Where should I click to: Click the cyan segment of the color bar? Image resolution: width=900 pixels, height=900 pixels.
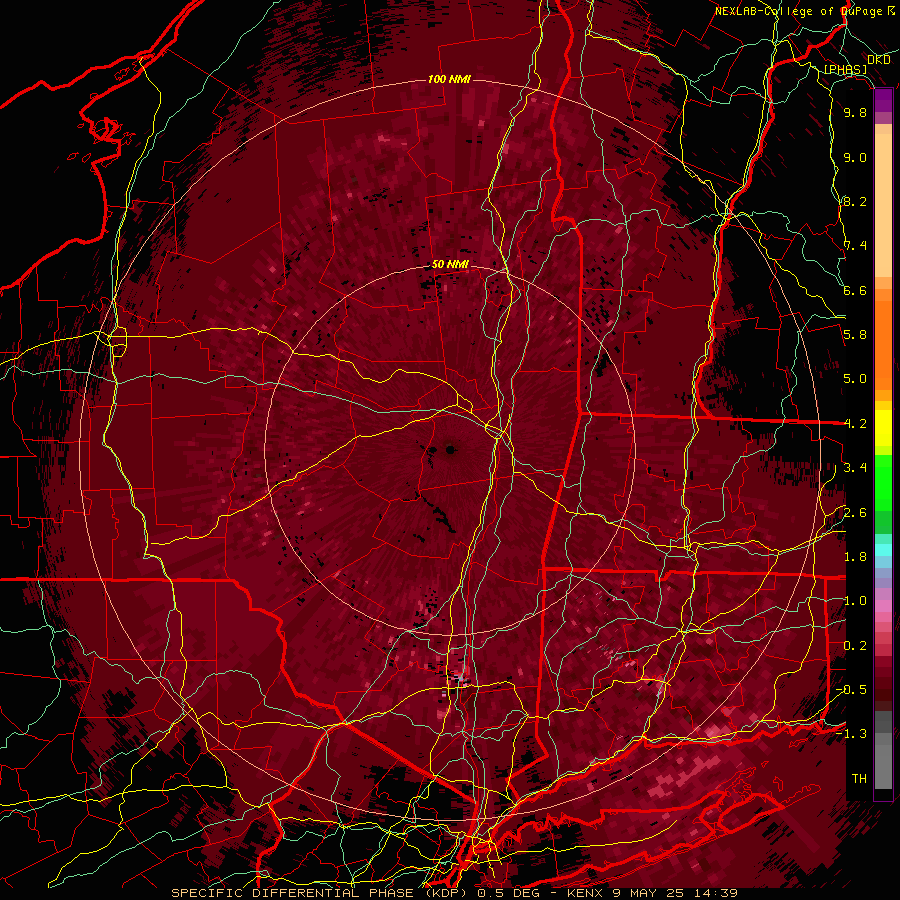tap(883, 550)
